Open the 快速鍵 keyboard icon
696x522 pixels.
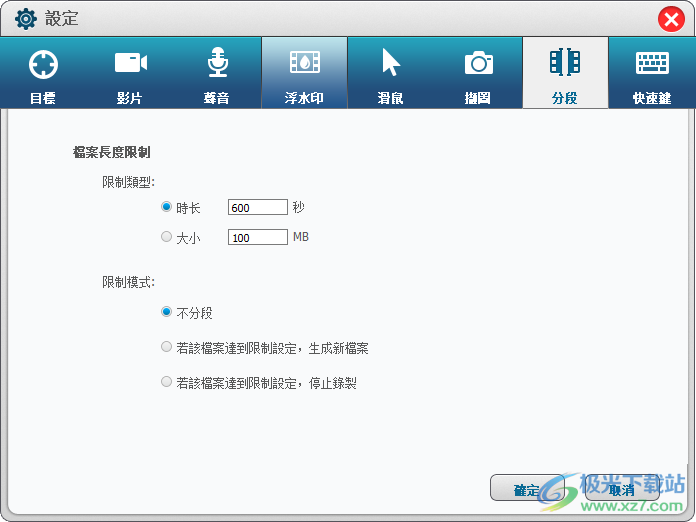(x=652, y=63)
